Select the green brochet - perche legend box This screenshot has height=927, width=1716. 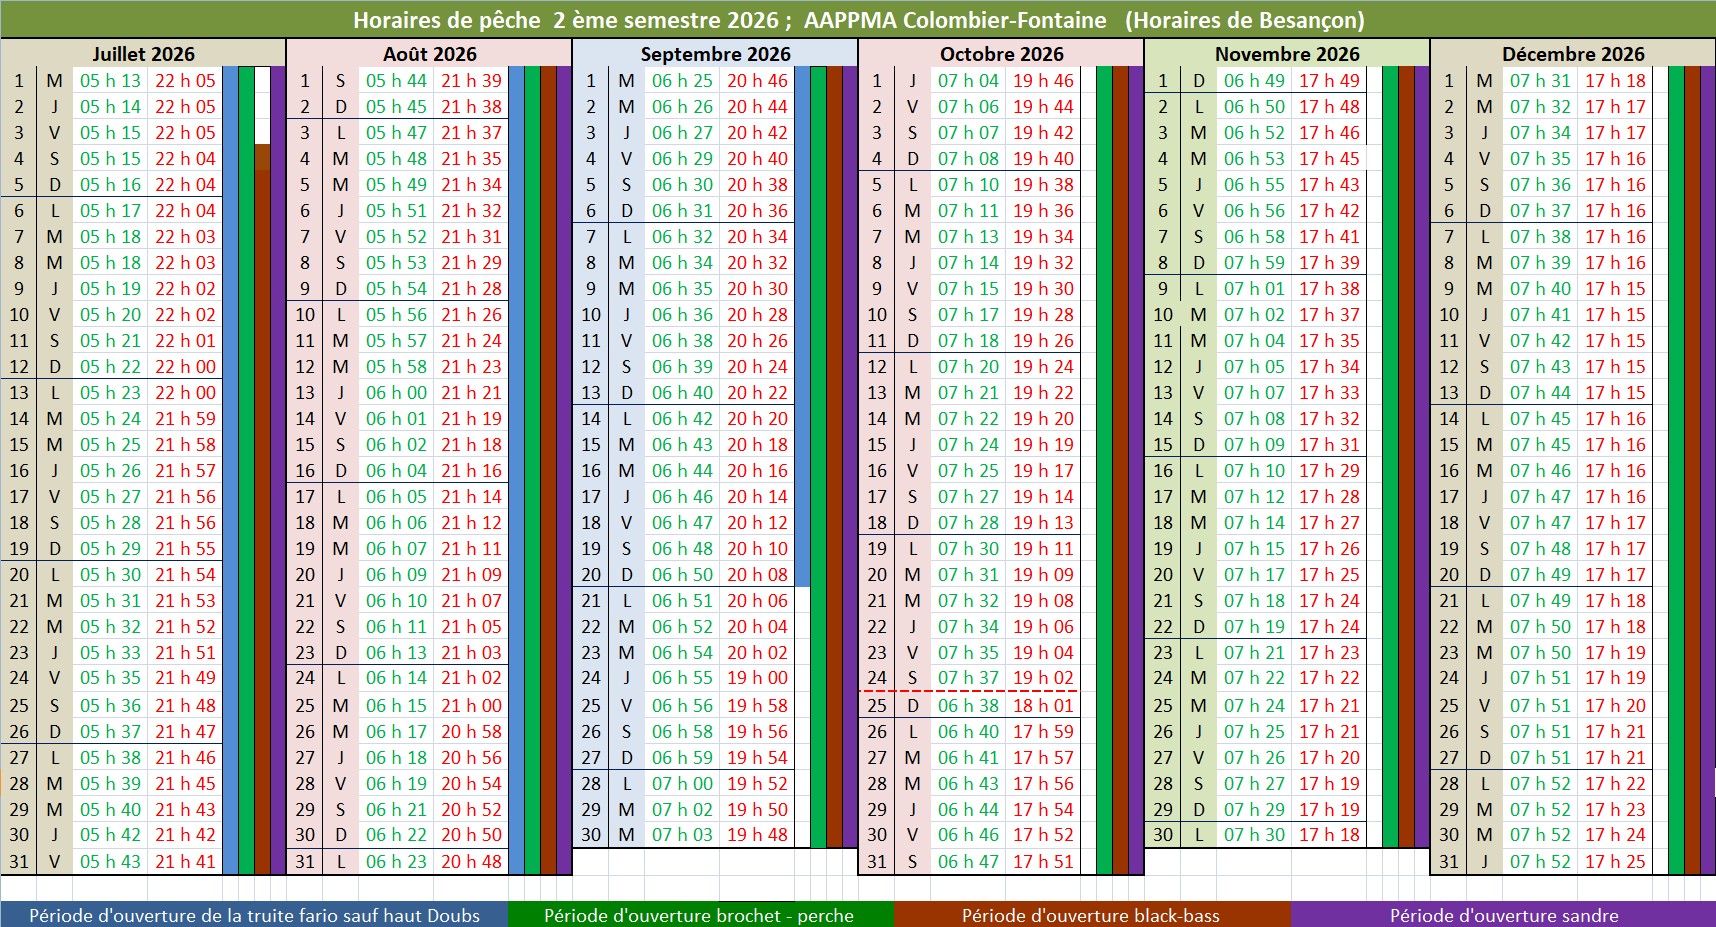(x=699, y=915)
